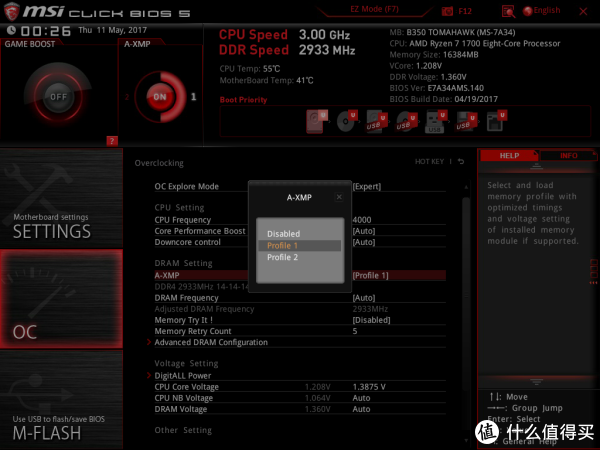600x450 pixels.
Task: Click the HOT KEY button
Action: [429, 161]
